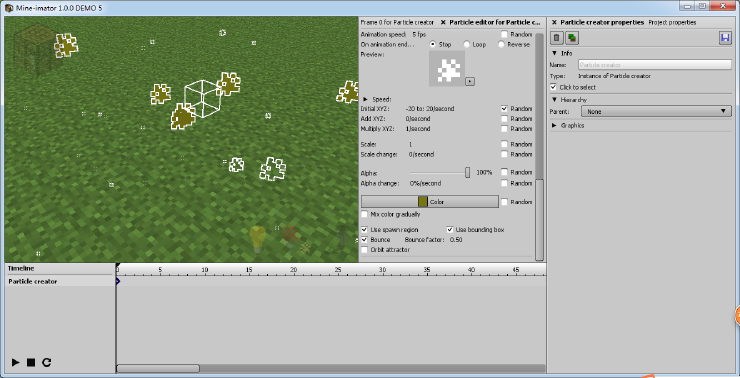
Task: Expand the Speed section triangle
Action: tap(365, 100)
